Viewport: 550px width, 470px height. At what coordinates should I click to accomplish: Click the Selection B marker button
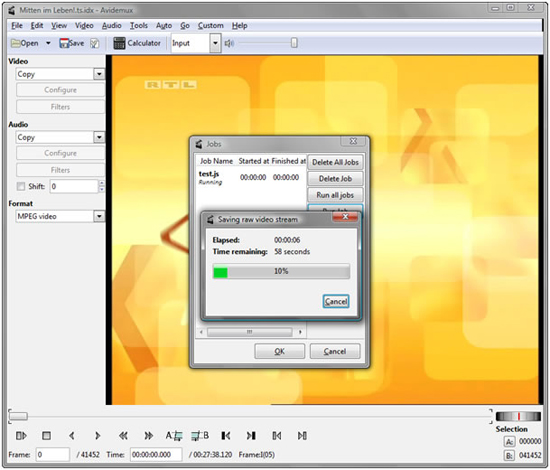coord(509,455)
